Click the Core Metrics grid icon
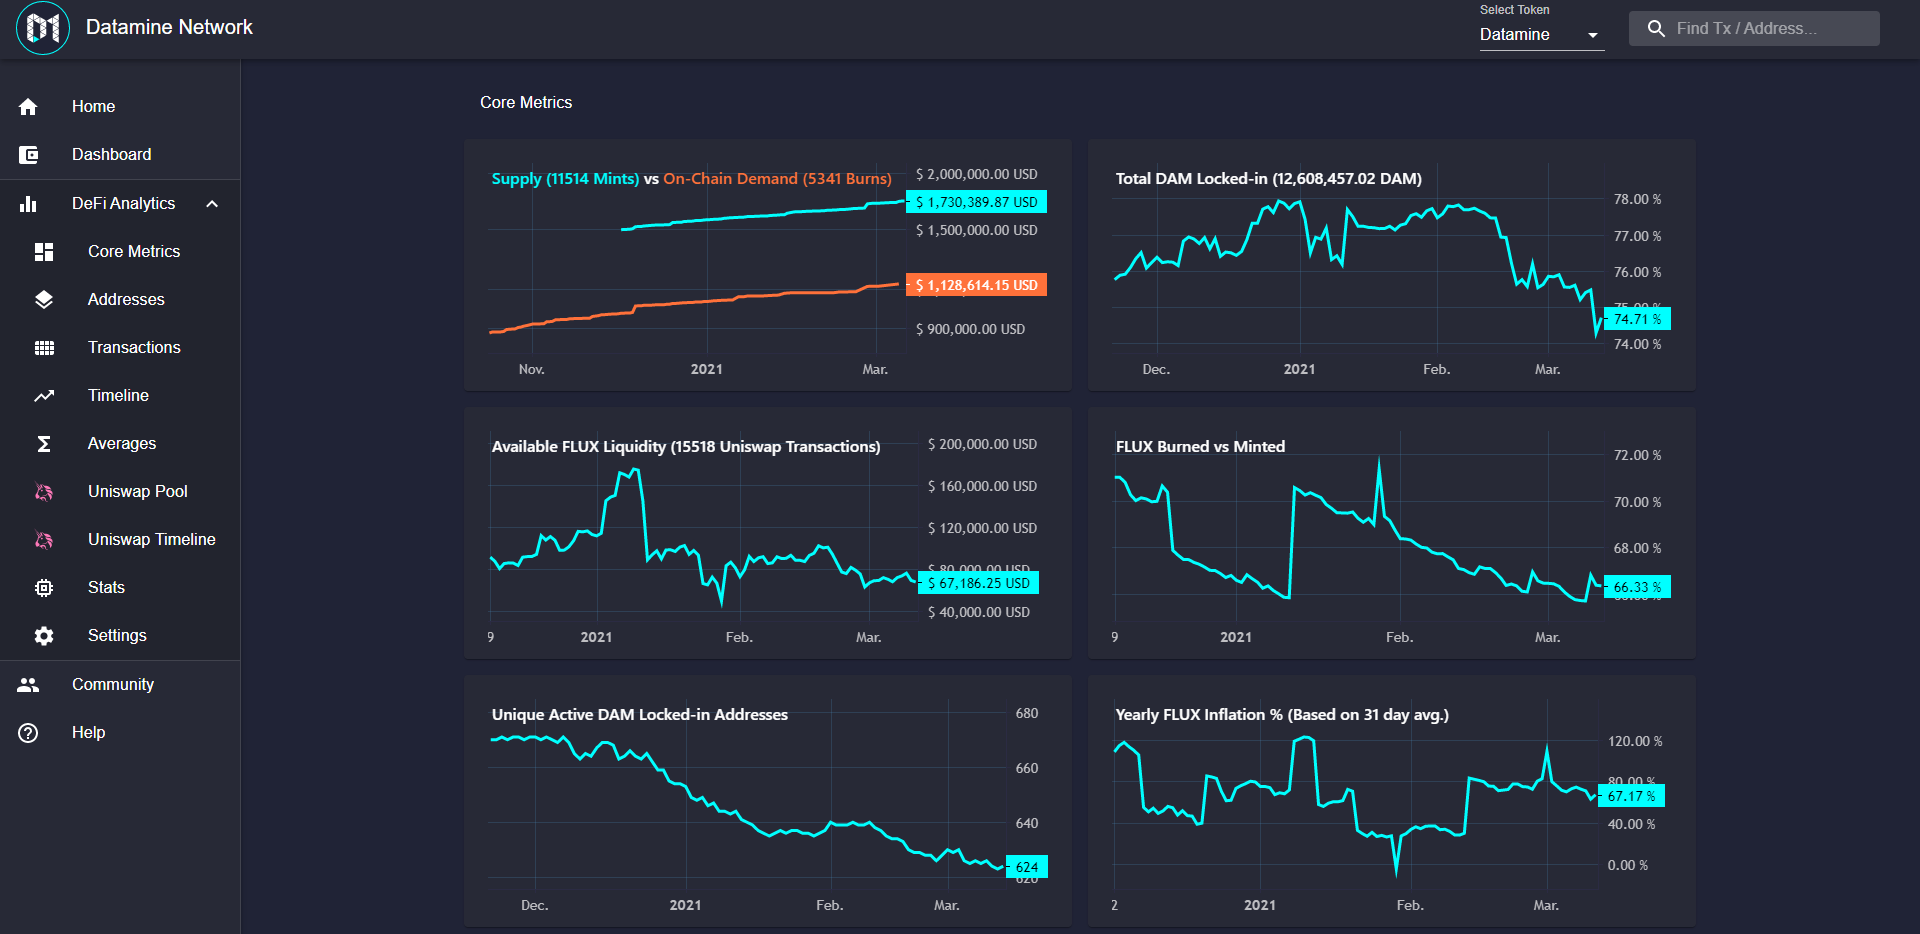The width and height of the screenshot is (1920, 934). click(44, 251)
